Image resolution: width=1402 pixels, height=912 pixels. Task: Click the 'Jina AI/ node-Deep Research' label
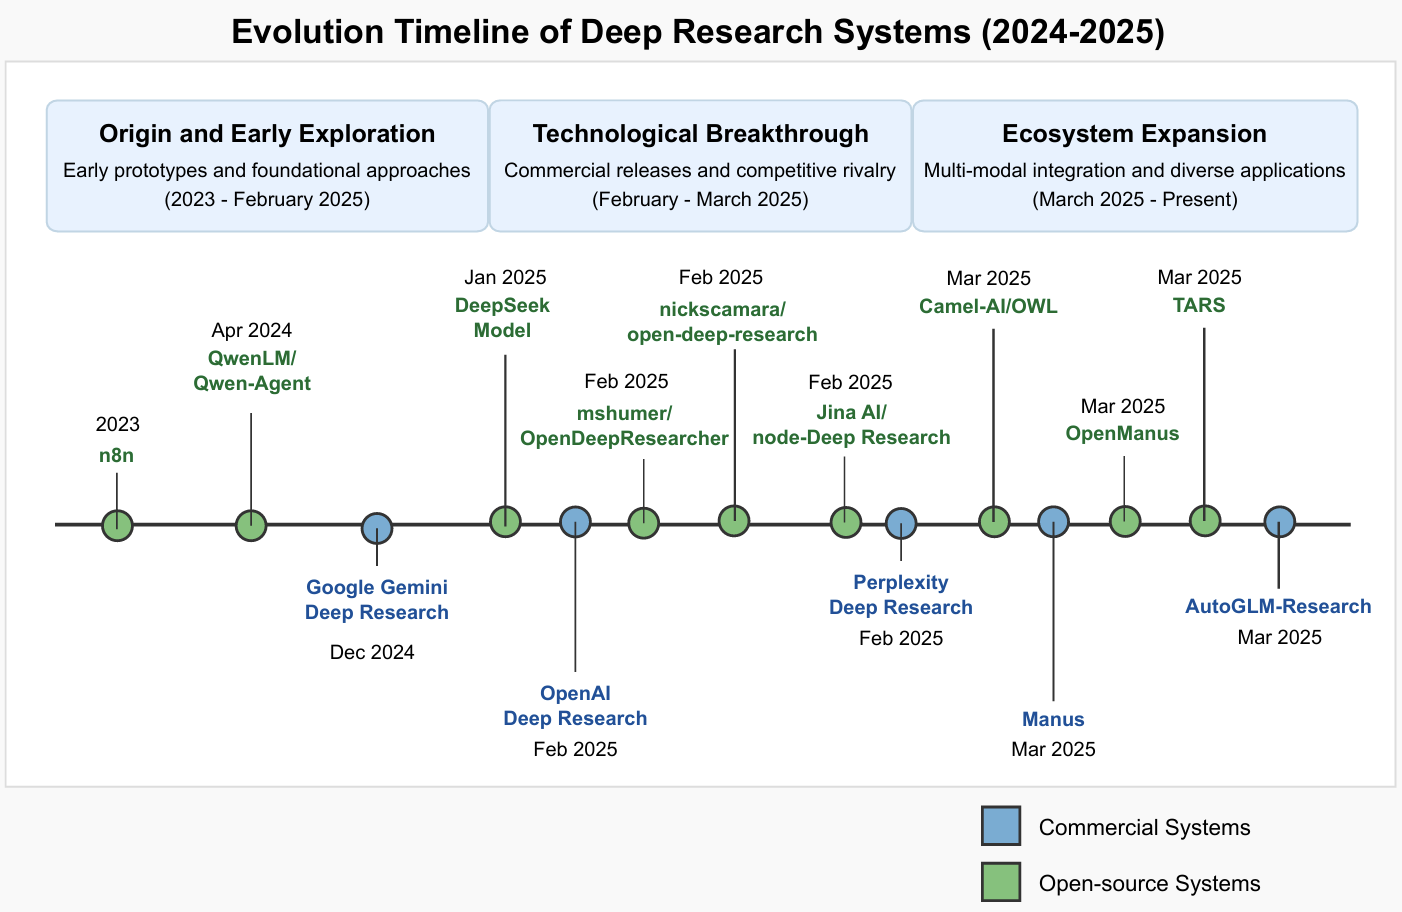[851, 425]
